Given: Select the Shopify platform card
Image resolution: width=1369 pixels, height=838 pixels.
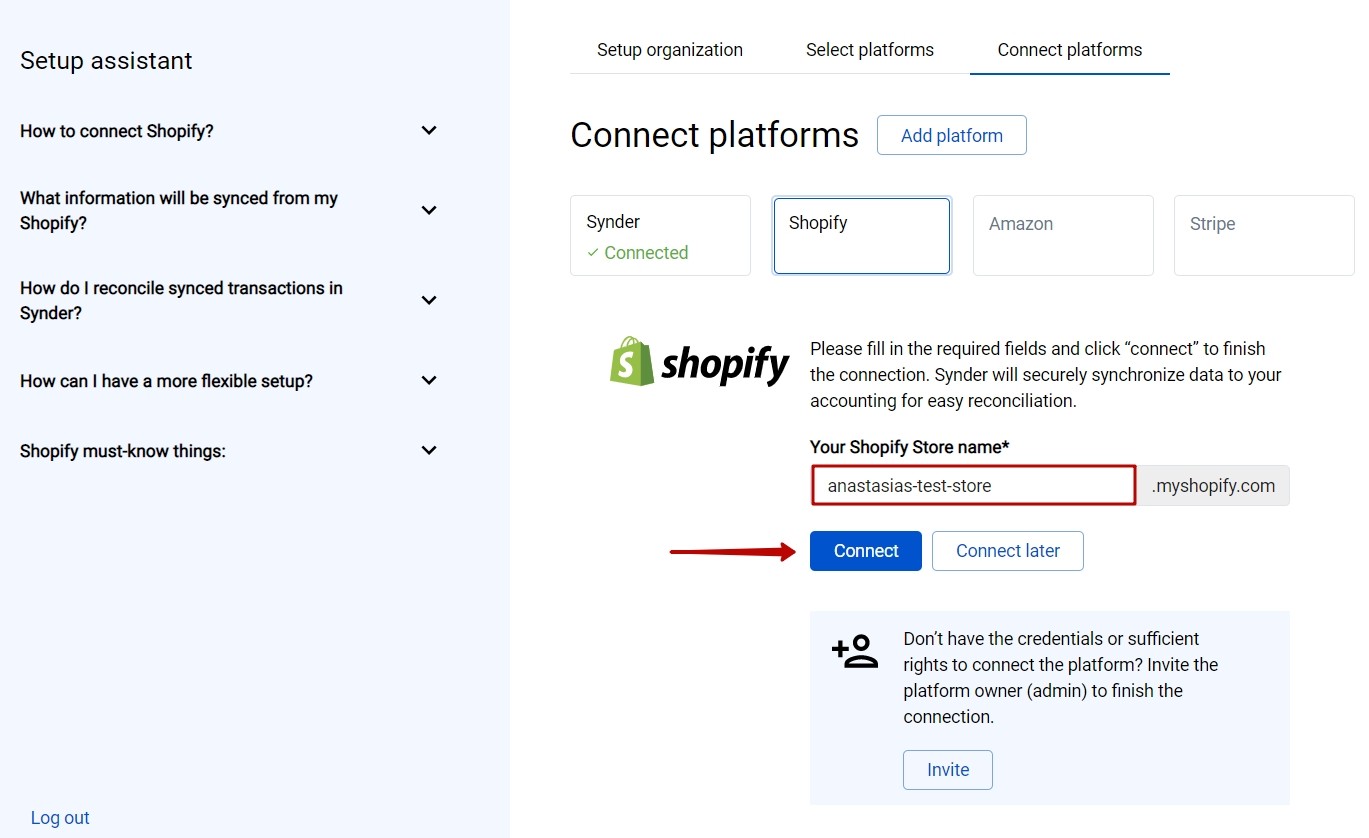Looking at the screenshot, I should click(861, 236).
